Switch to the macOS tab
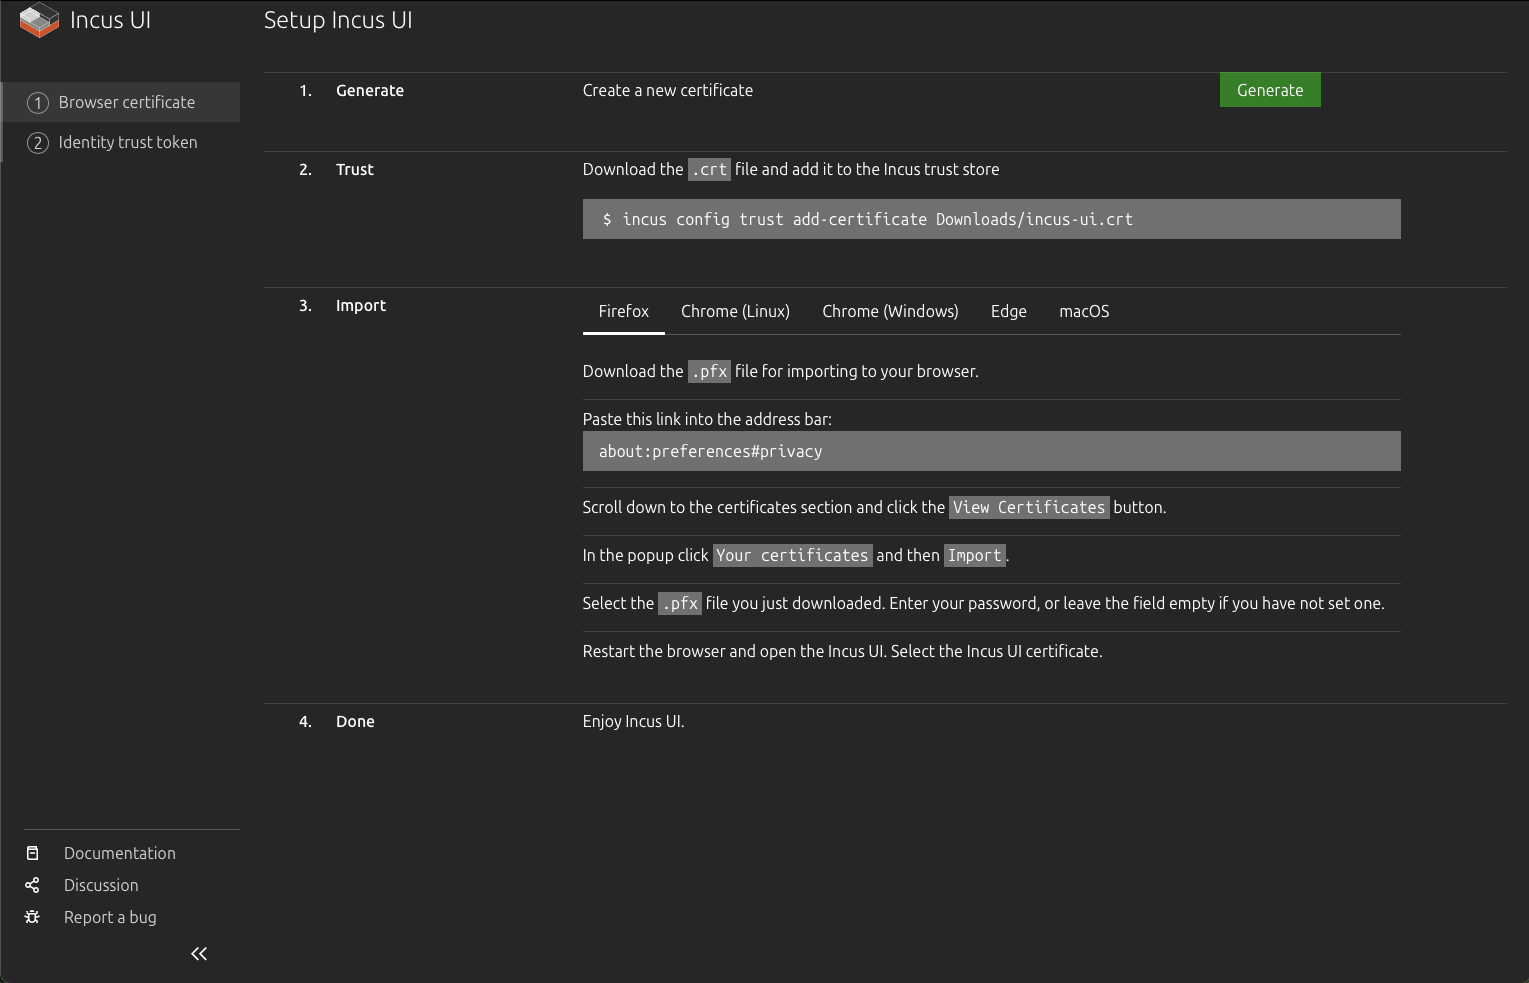Viewport: 1529px width, 983px height. (1084, 311)
